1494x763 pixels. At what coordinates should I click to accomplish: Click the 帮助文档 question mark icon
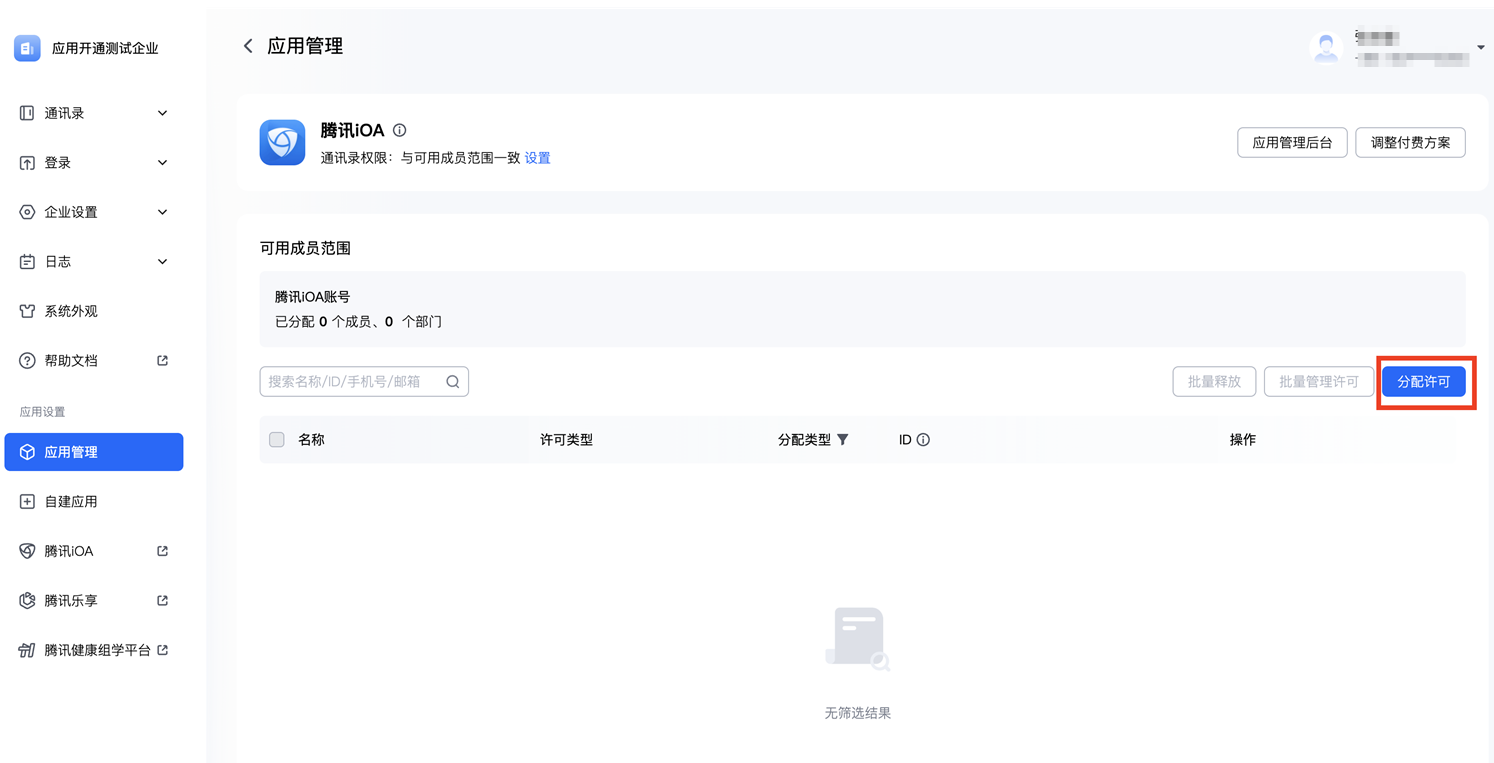coord(27,361)
